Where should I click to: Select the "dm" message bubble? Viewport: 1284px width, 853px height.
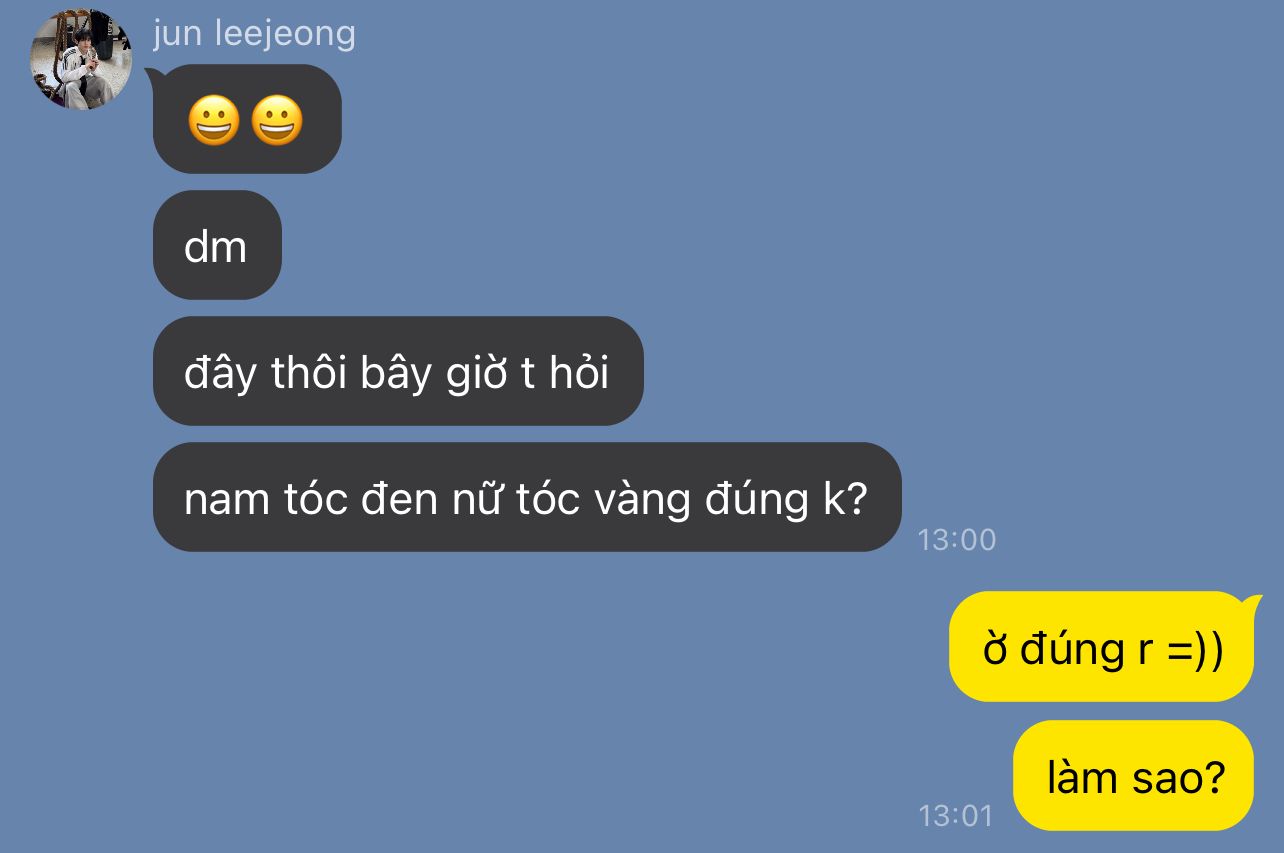217,245
